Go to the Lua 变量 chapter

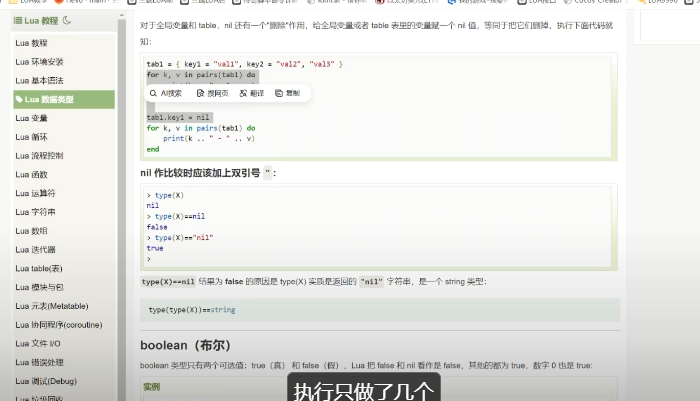tap(31, 118)
